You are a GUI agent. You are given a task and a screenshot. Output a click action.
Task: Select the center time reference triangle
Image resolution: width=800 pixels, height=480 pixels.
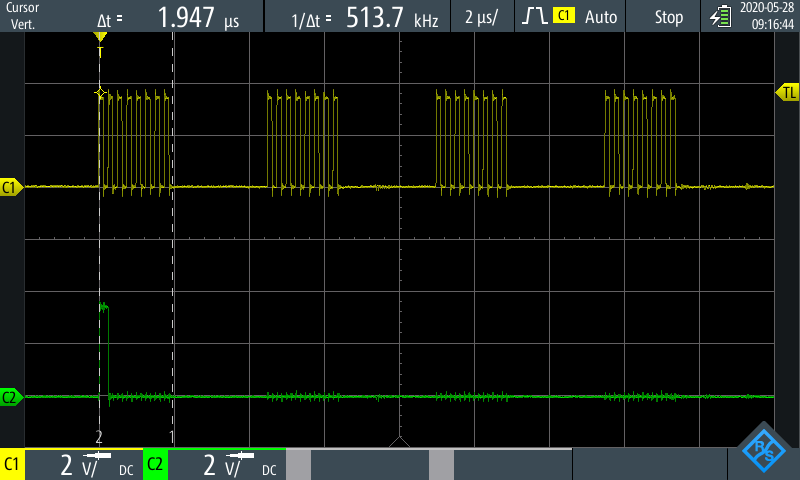click(400, 442)
